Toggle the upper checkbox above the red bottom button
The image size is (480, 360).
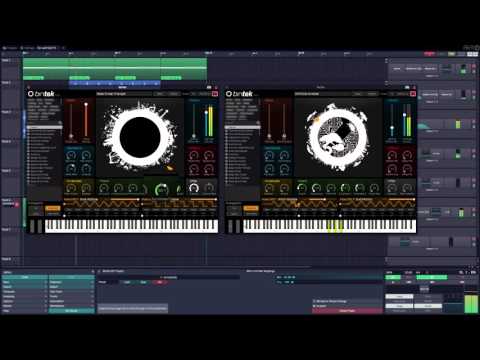(x=314, y=301)
